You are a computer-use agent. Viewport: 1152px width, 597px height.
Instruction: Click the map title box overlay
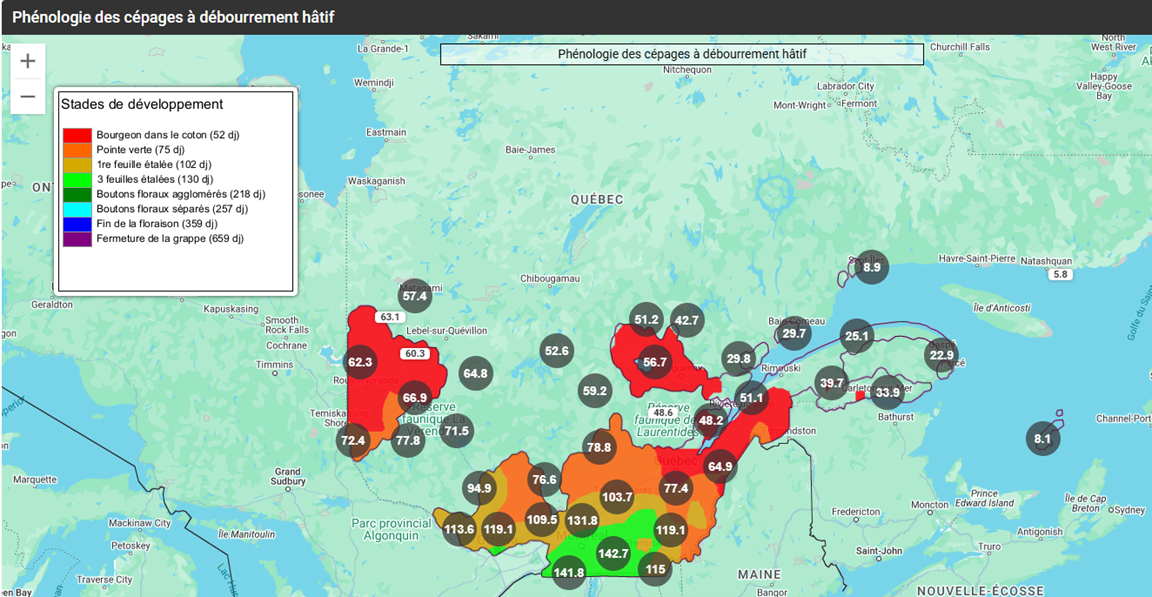point(681,54)
